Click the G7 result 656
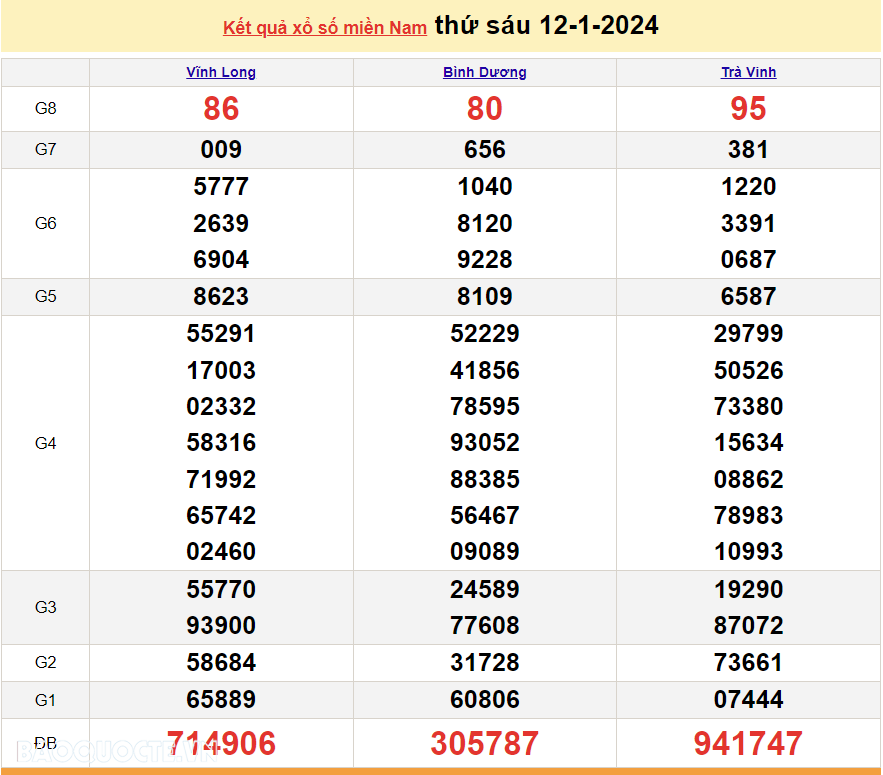Viewport: 883px width, 775px height. [x=485, y=150]
